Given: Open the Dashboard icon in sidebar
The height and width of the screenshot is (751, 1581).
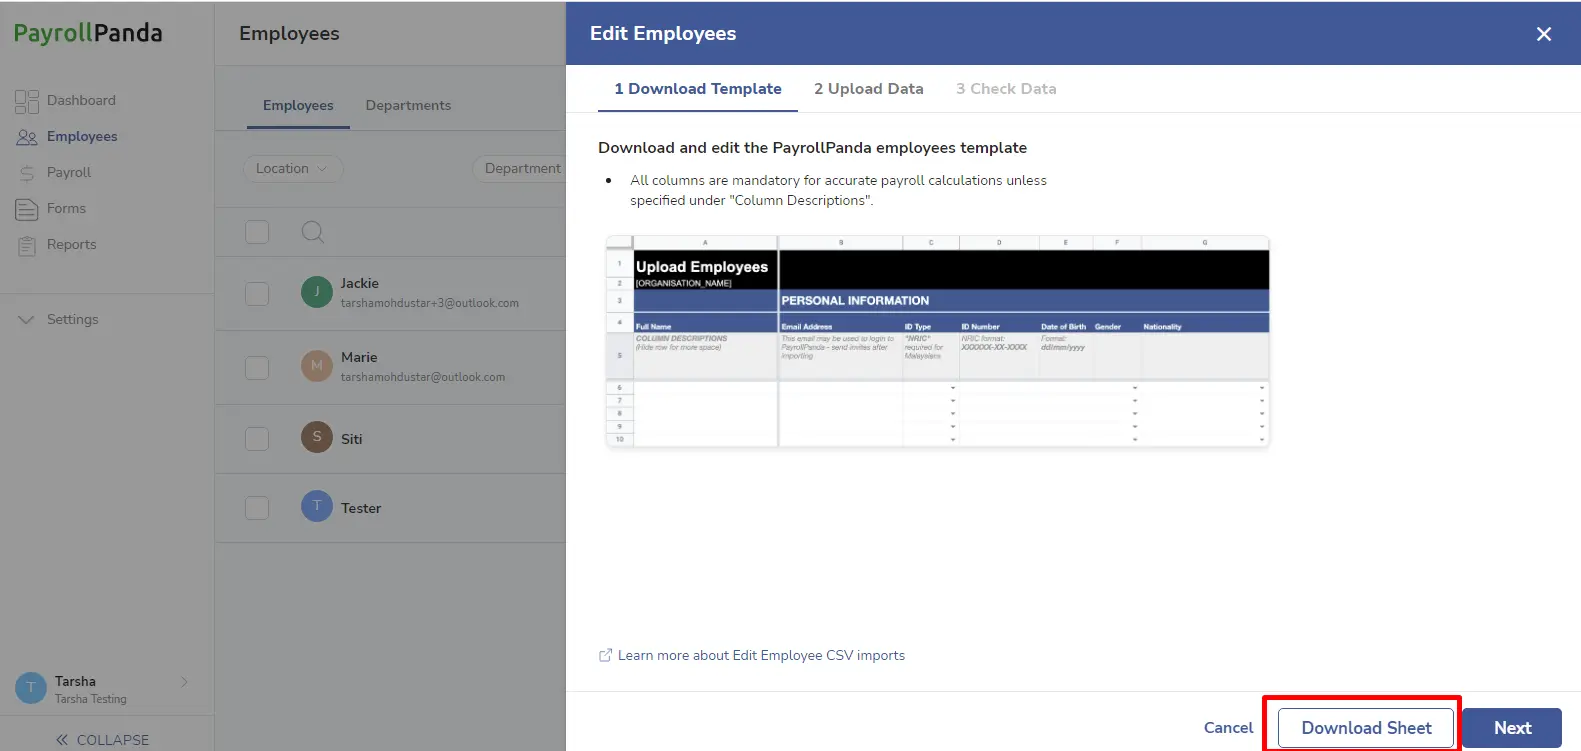Looking at the screenshot, I should point(27,101).
